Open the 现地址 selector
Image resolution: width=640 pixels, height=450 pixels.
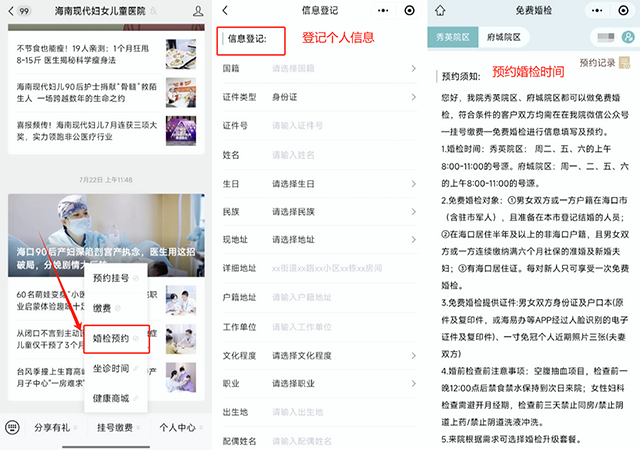coord(320,239)
